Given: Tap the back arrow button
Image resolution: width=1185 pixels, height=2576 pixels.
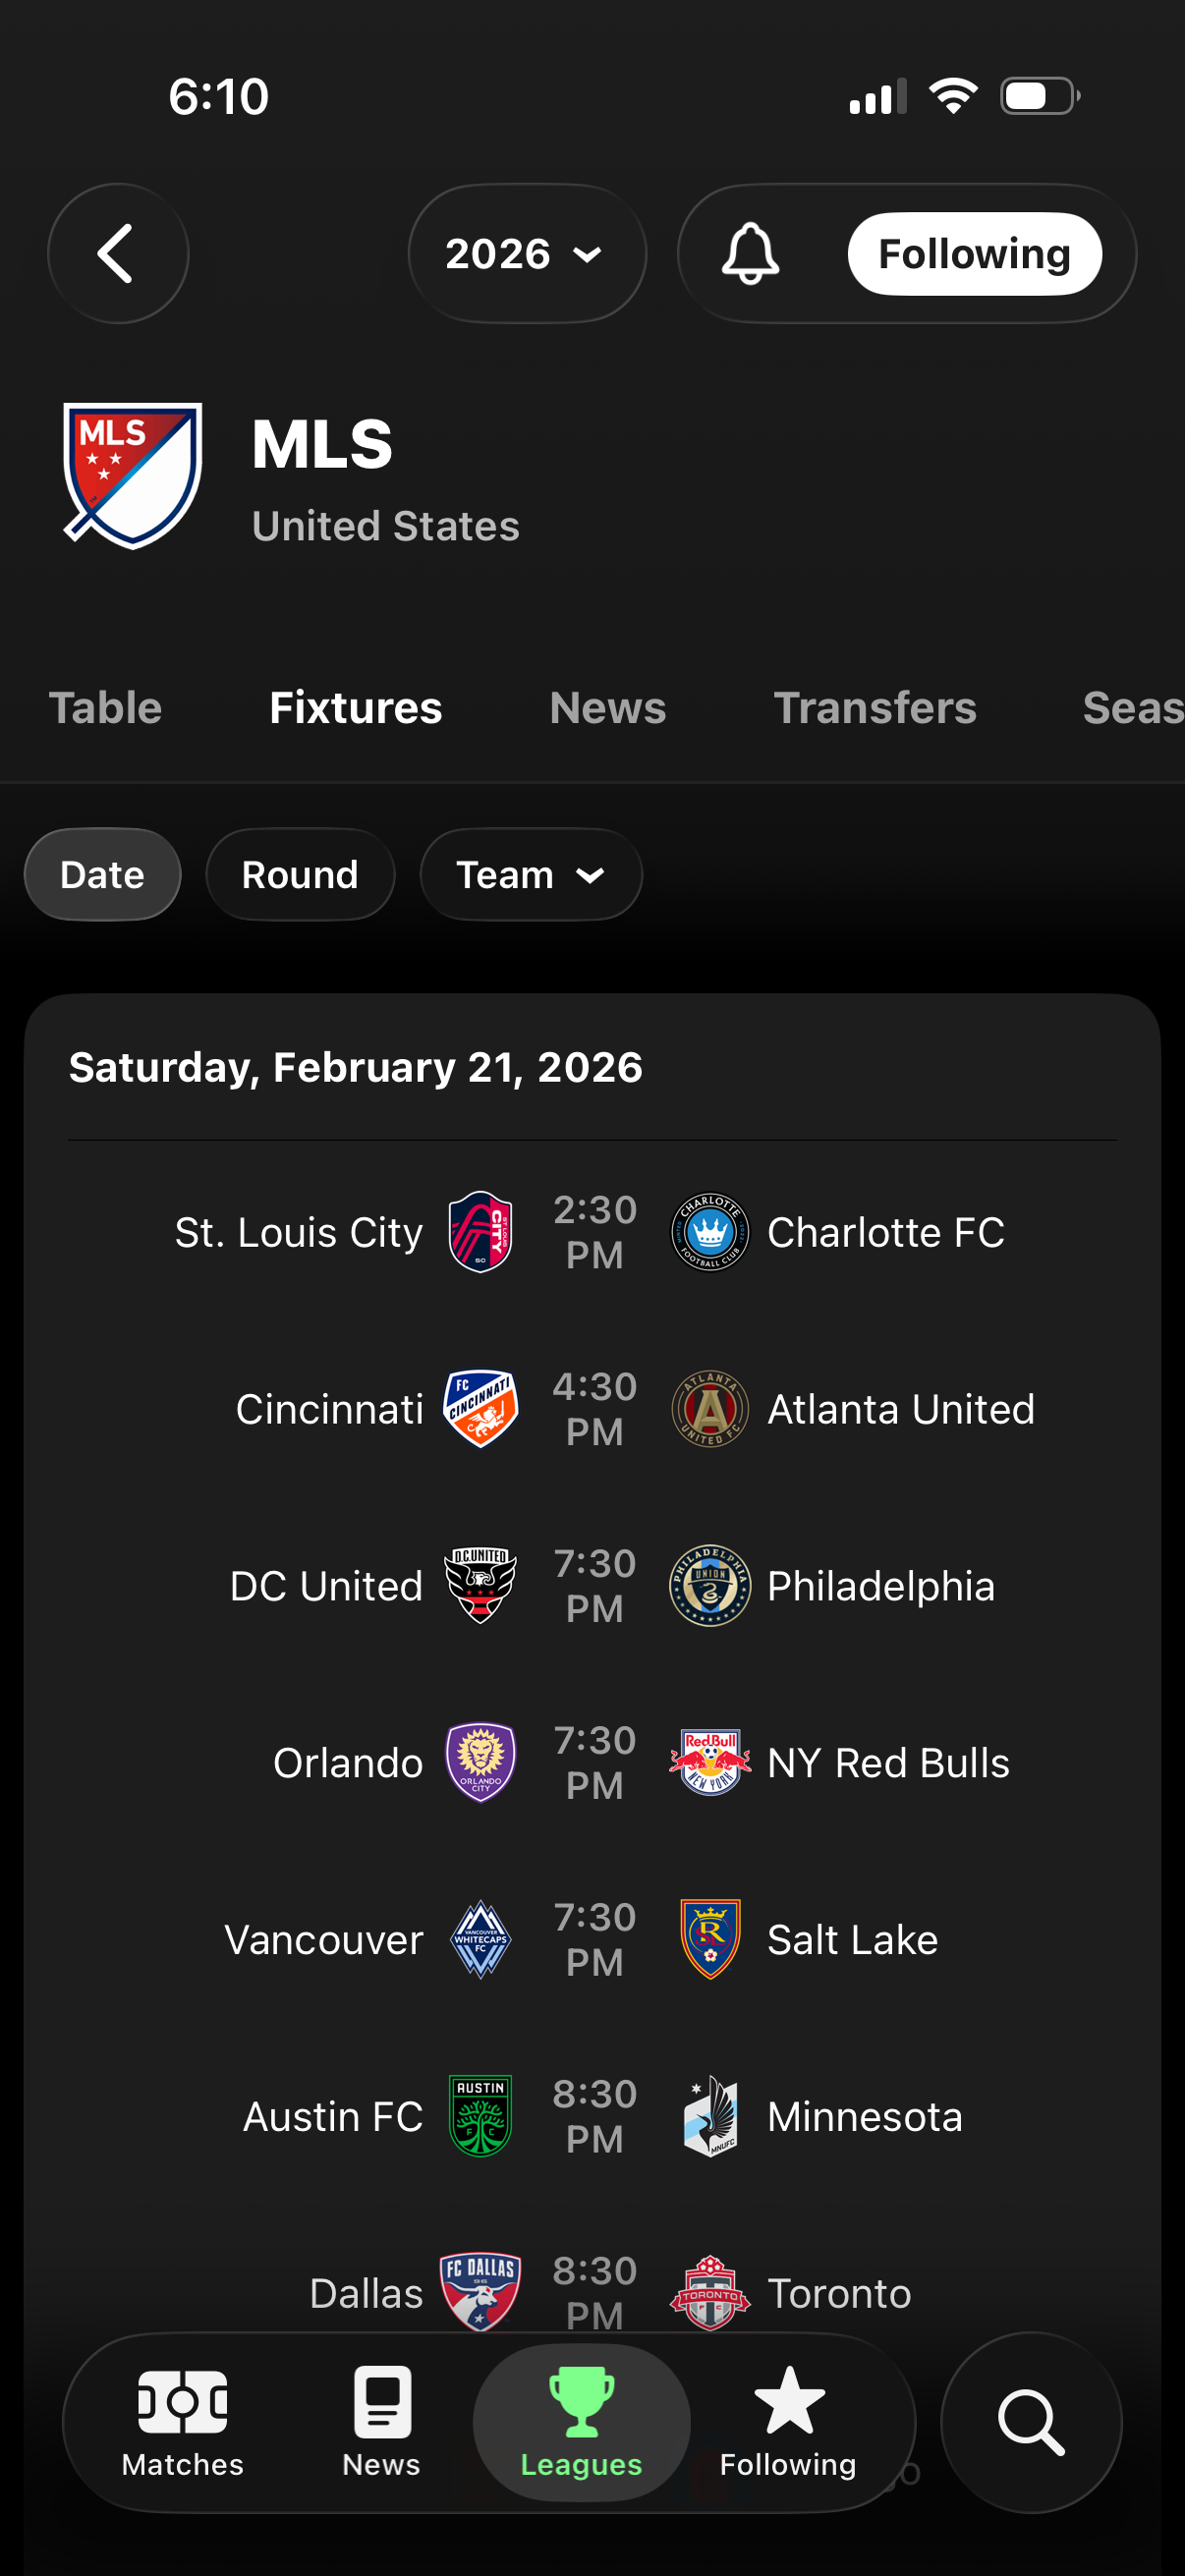Looking at the screenshot, I should tap(117, 253).
